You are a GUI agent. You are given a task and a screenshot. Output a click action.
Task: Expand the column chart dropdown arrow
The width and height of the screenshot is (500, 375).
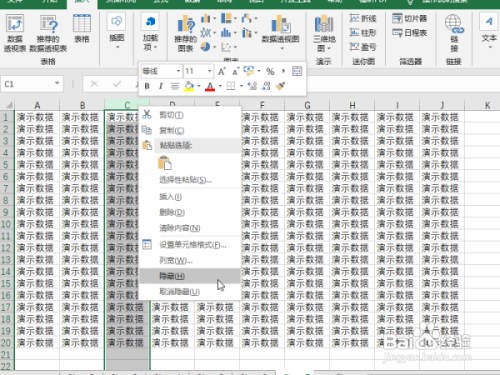(214, 18)
